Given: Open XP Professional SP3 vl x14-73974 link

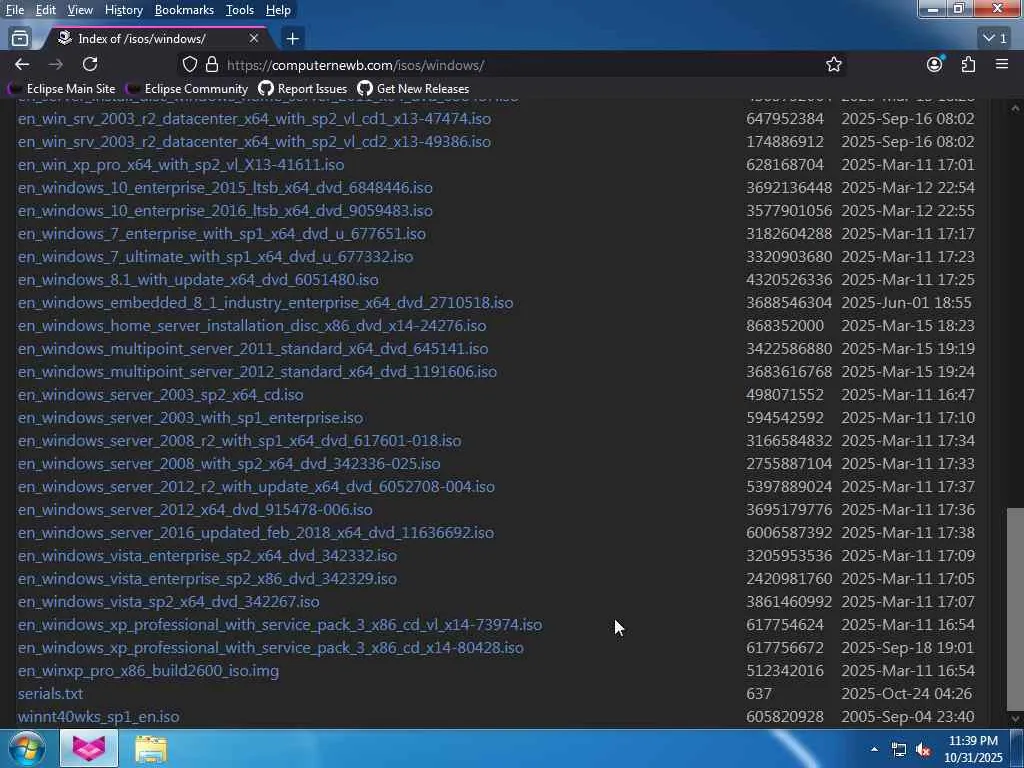Looking at the screenshot, I should coord(280,625).
